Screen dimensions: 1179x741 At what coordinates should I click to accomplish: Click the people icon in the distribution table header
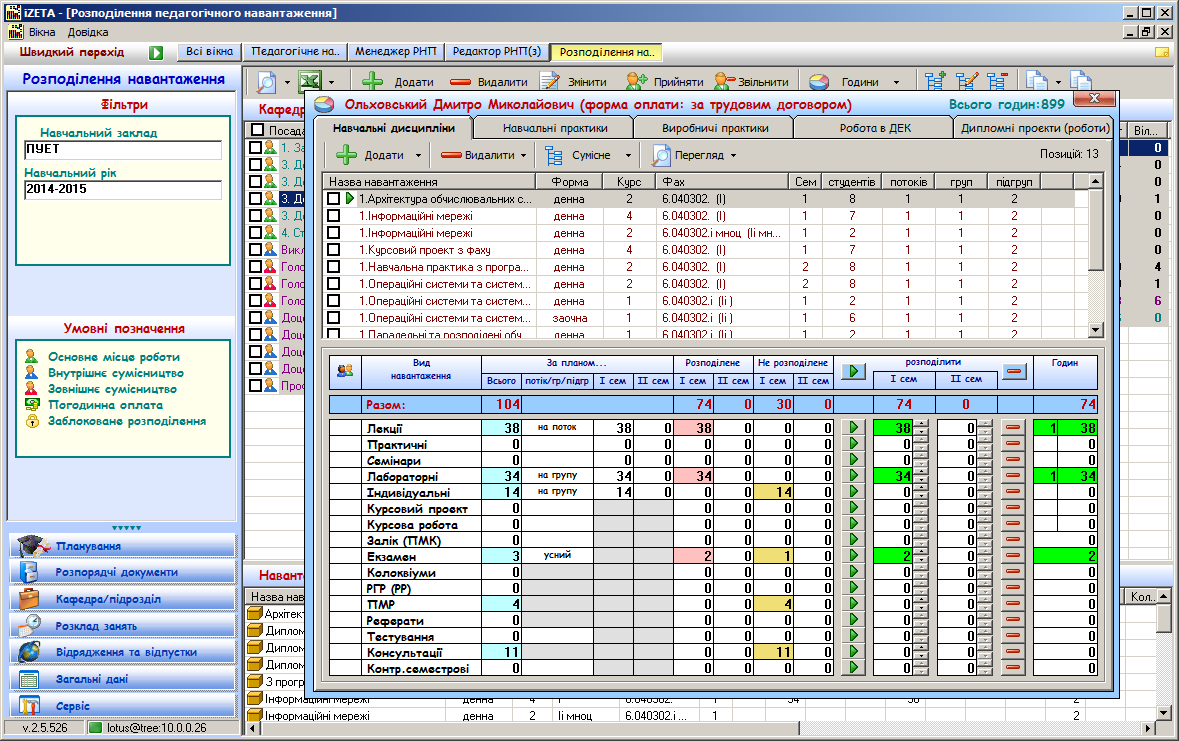click(345, 371)
